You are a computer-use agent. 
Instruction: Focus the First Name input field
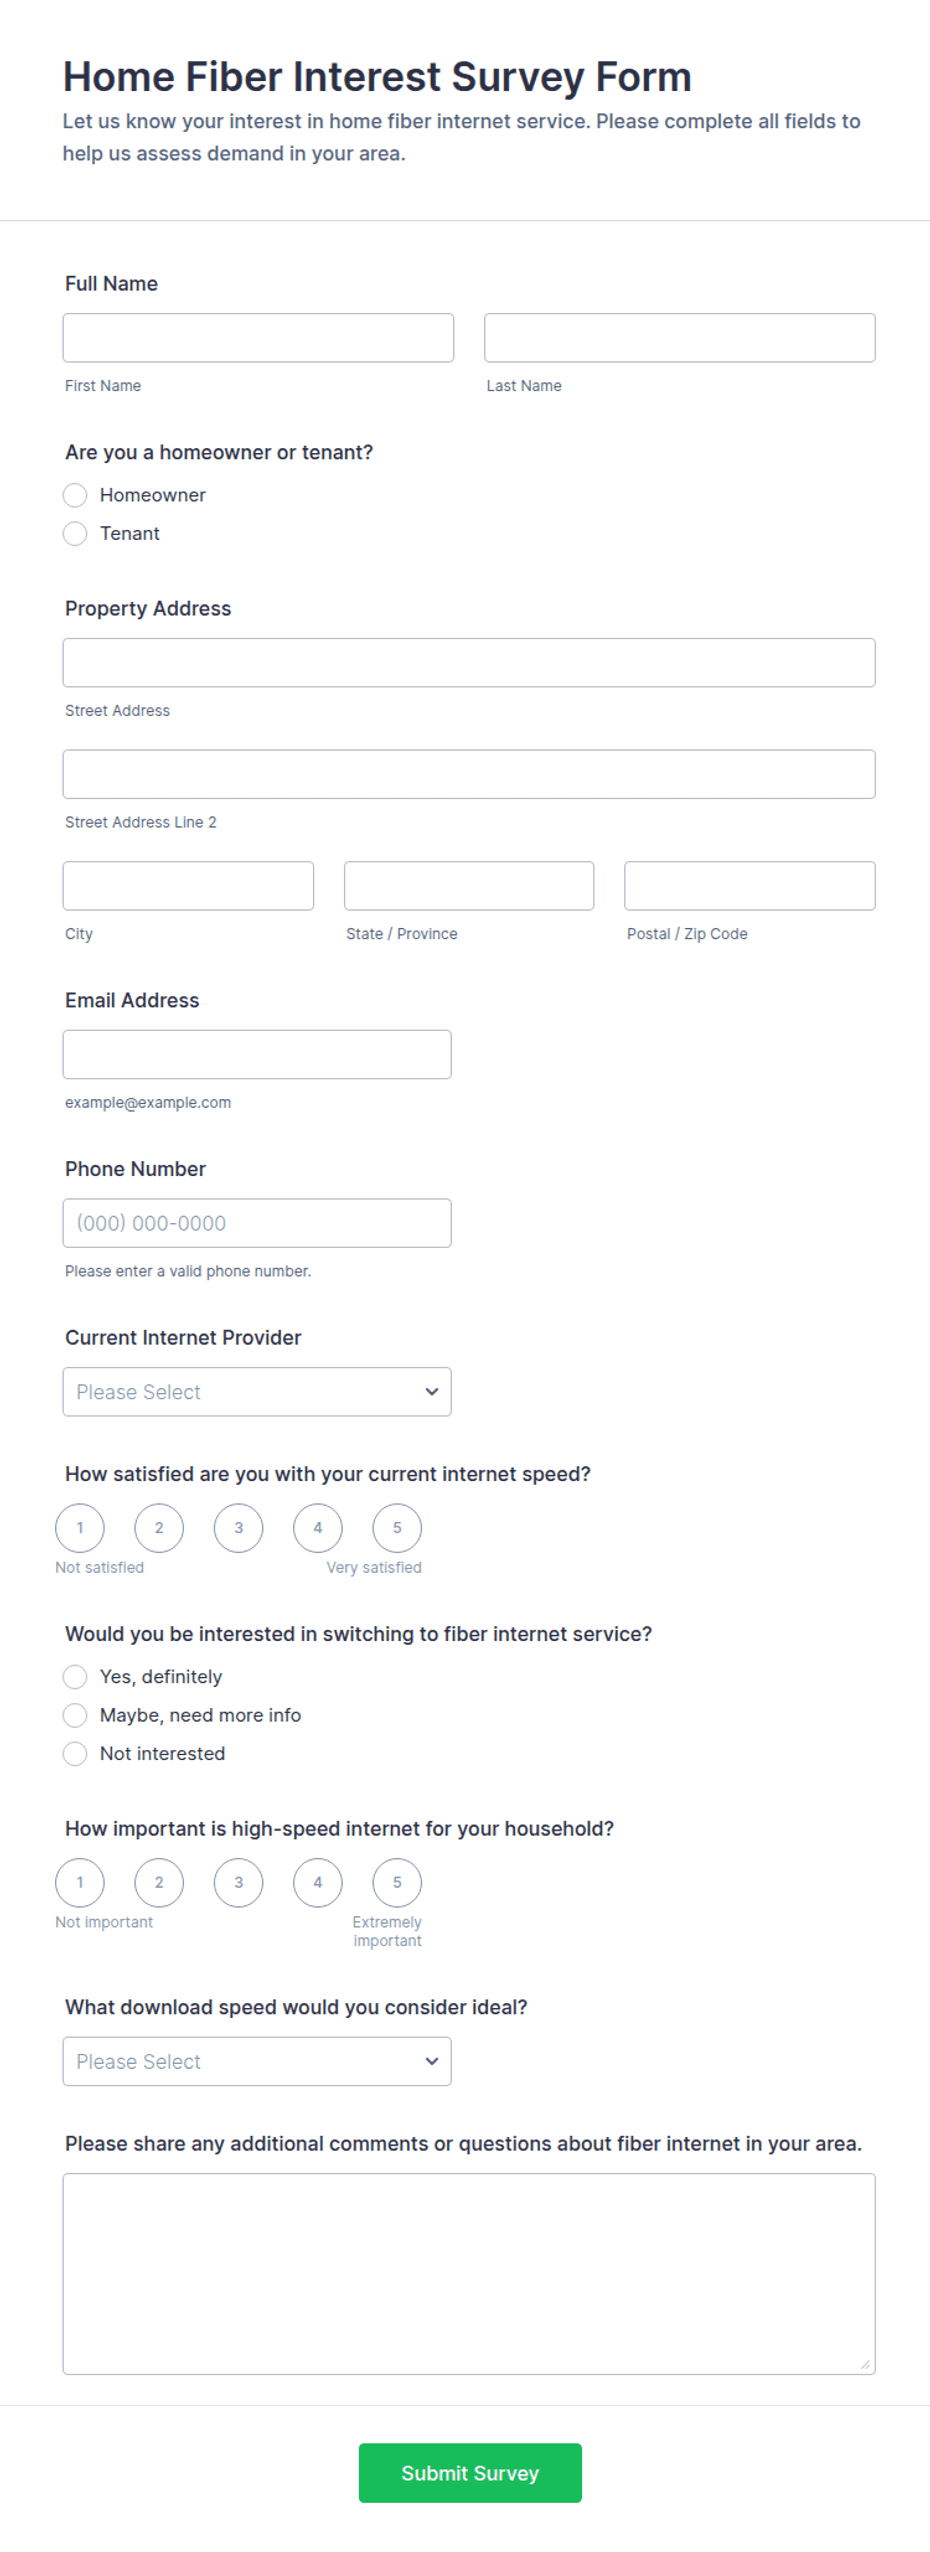(258, 337)
